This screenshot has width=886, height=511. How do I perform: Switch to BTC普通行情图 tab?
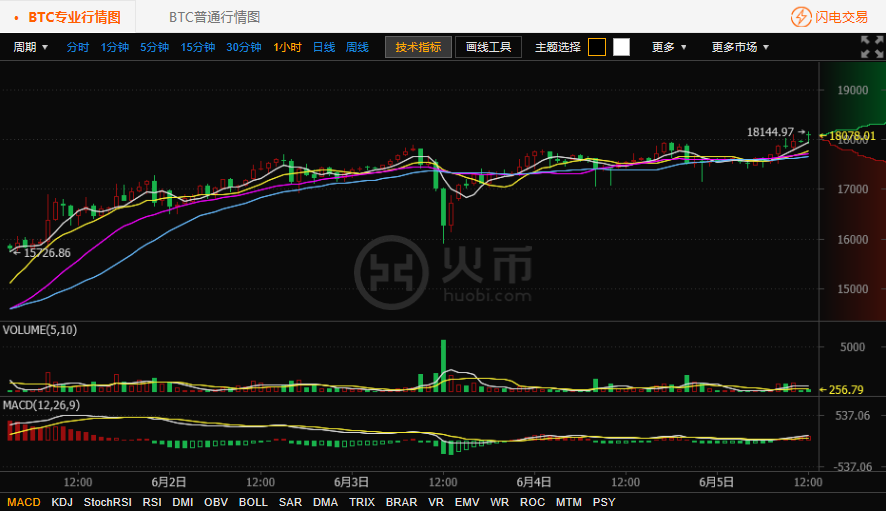click(214, 17)
